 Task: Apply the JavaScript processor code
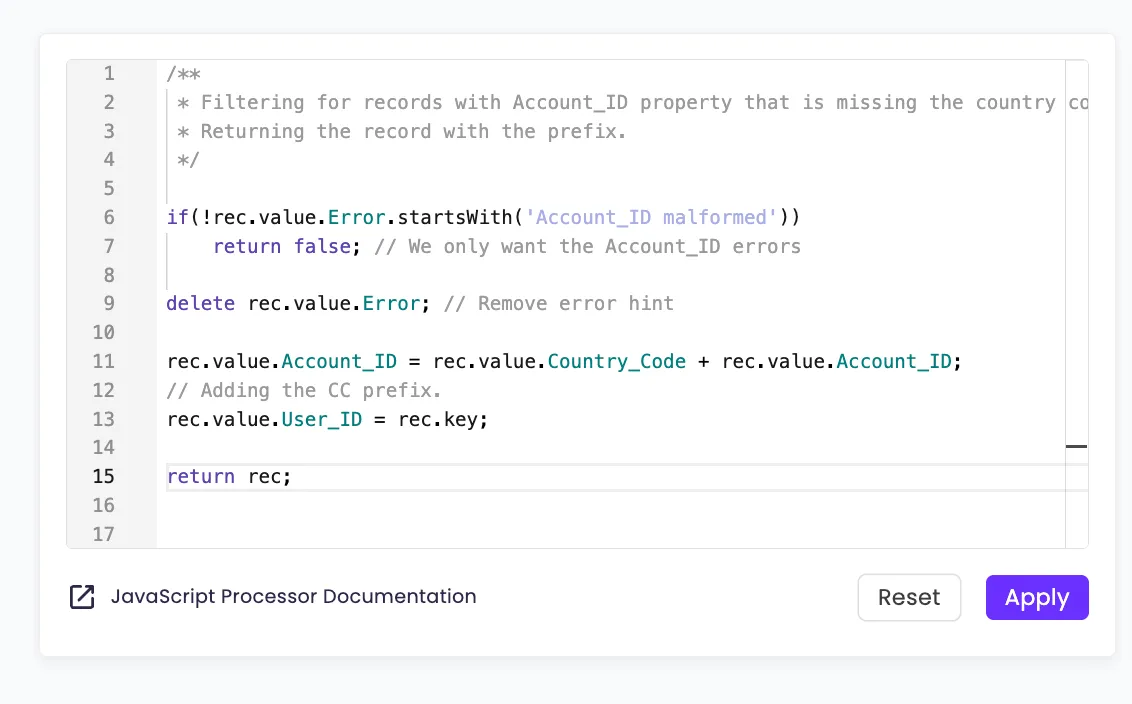[x=1036, y=598]
